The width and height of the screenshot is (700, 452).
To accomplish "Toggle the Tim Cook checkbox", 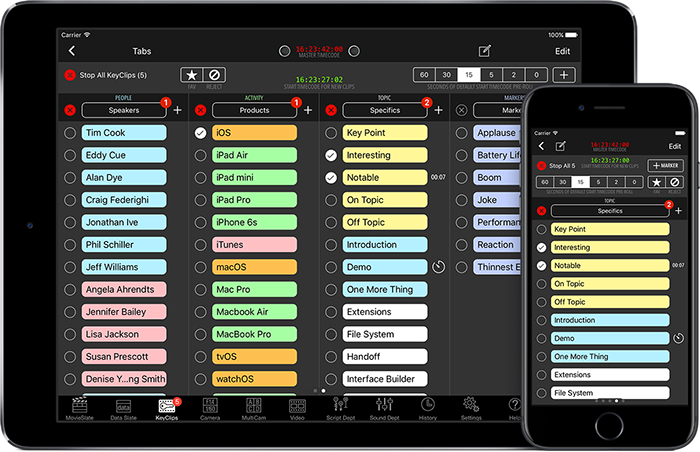I will [x=70, y=133].
